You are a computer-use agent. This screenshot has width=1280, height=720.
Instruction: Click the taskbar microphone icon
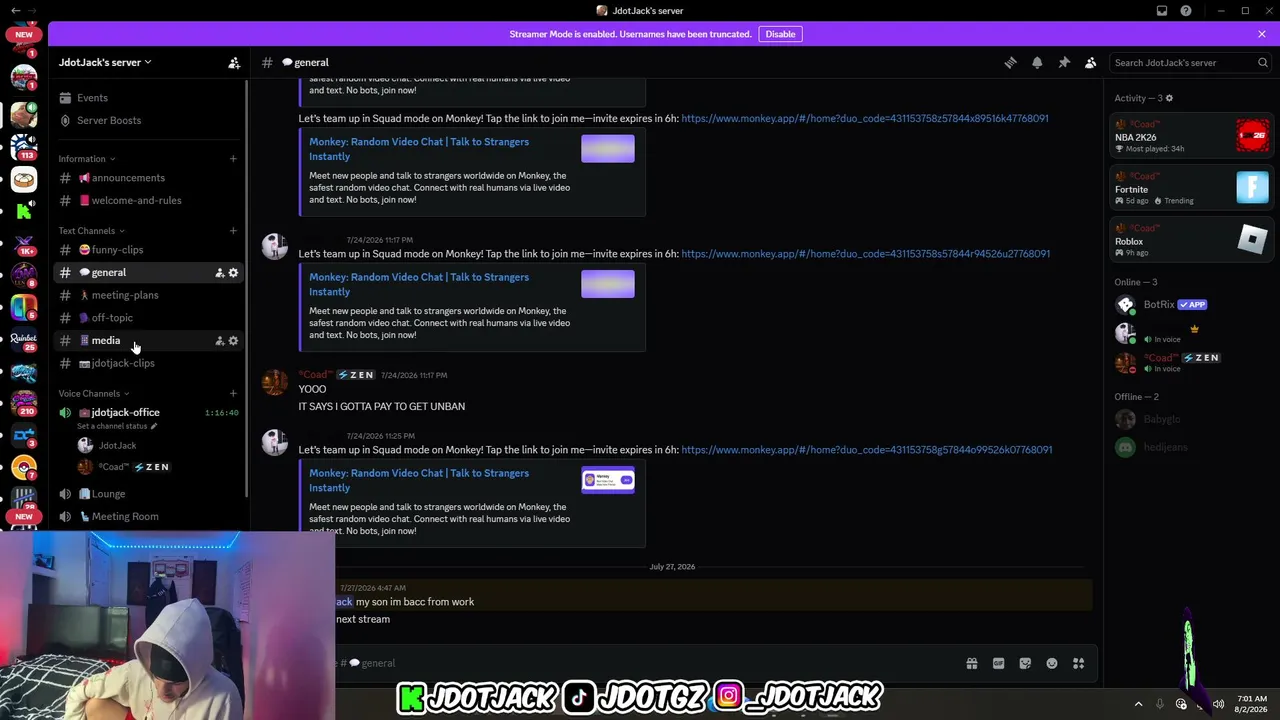click(x=1160, y=704)
